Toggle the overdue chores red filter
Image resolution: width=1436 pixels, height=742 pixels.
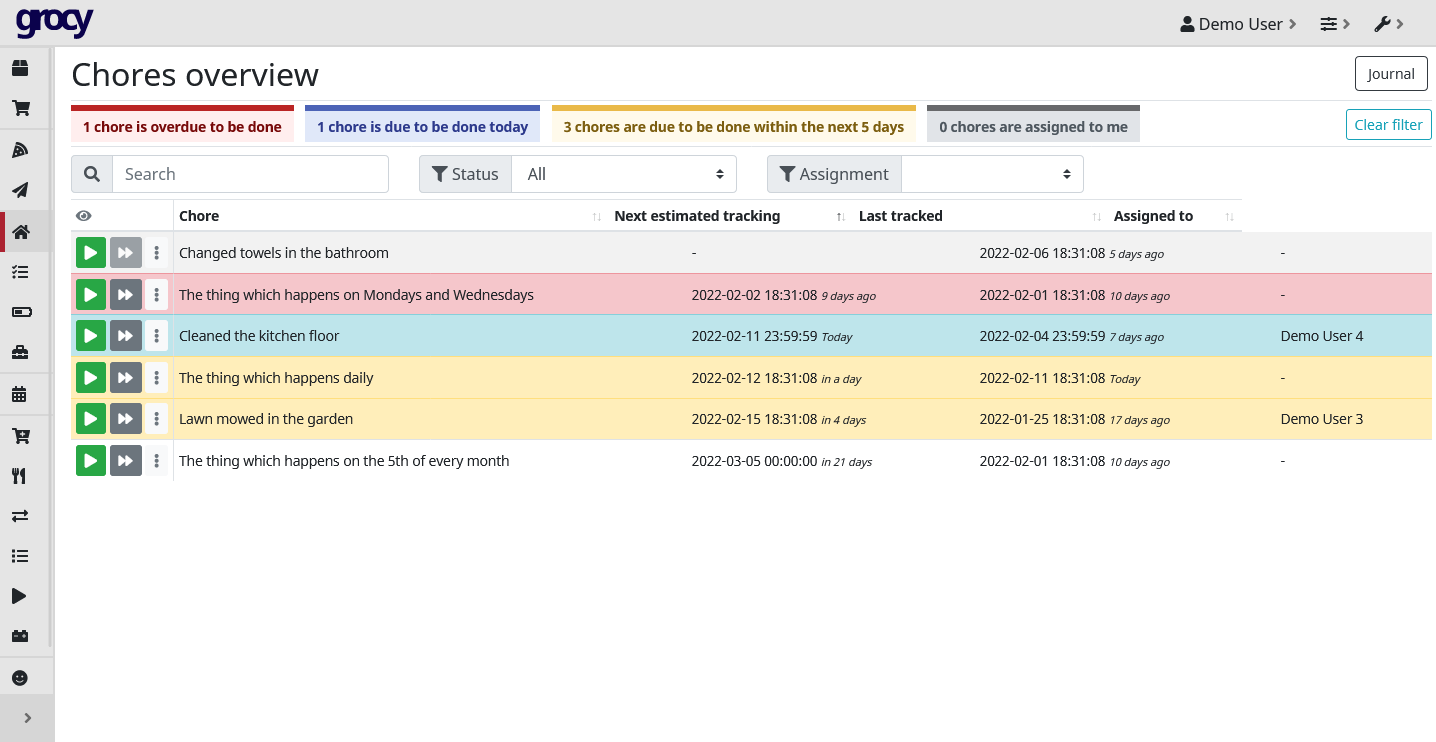click(182, 127)
